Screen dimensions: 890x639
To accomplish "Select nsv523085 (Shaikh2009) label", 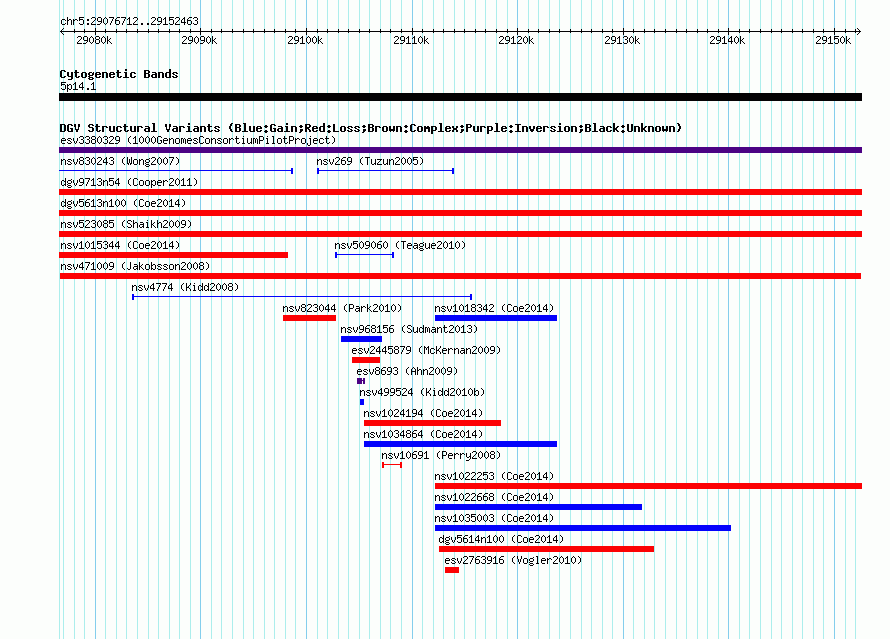I will [x=126, y=224].
